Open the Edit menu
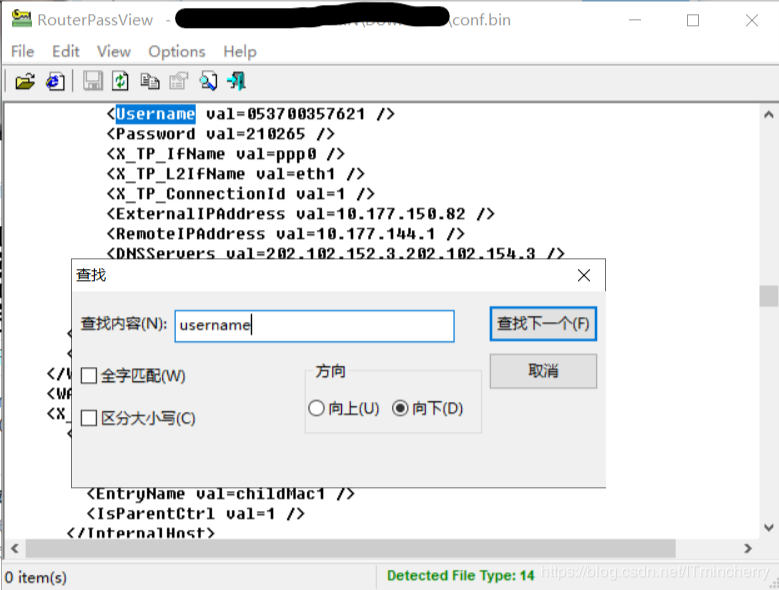779x590 pixels. tap(66, 52)
